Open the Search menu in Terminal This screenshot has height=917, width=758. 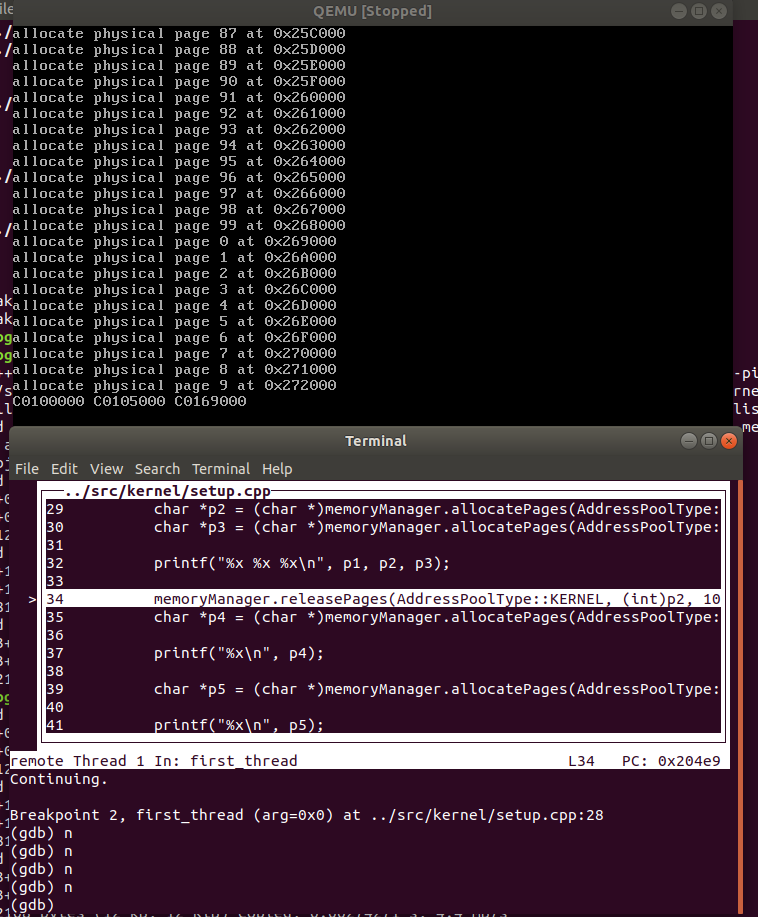pos(157,469)
